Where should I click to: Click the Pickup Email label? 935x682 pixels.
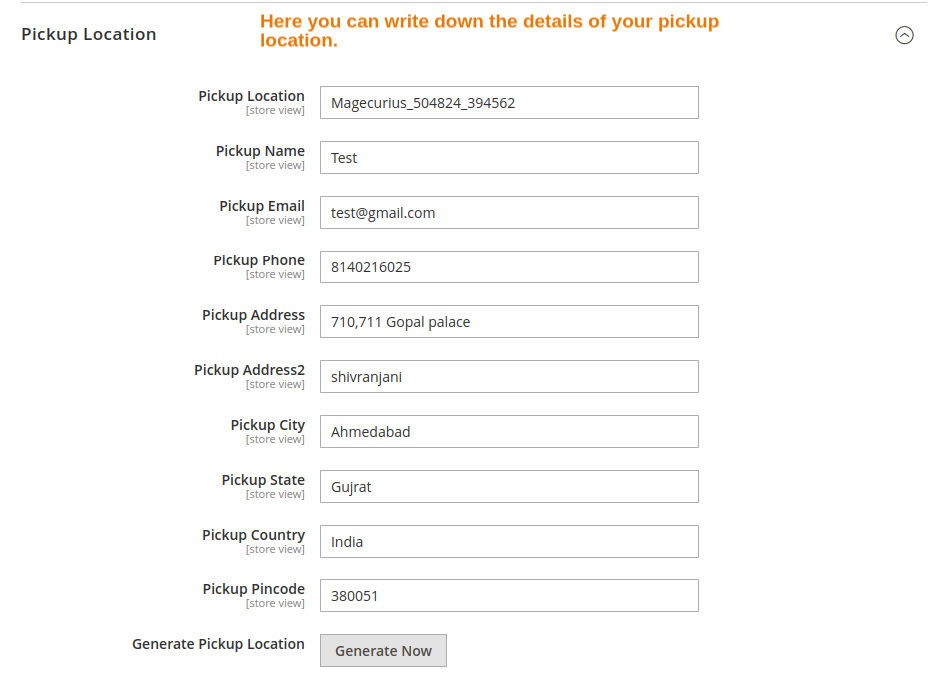pos(262,206)
